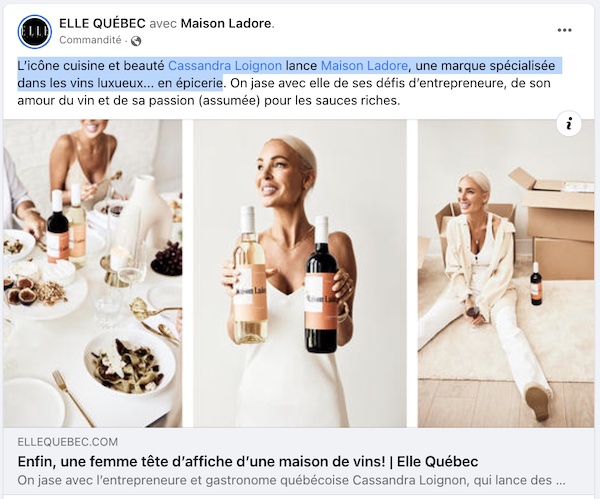Open Maison Ladore in the post header
Viewport: 600px width, 499px height.
(x=226, y=23)
